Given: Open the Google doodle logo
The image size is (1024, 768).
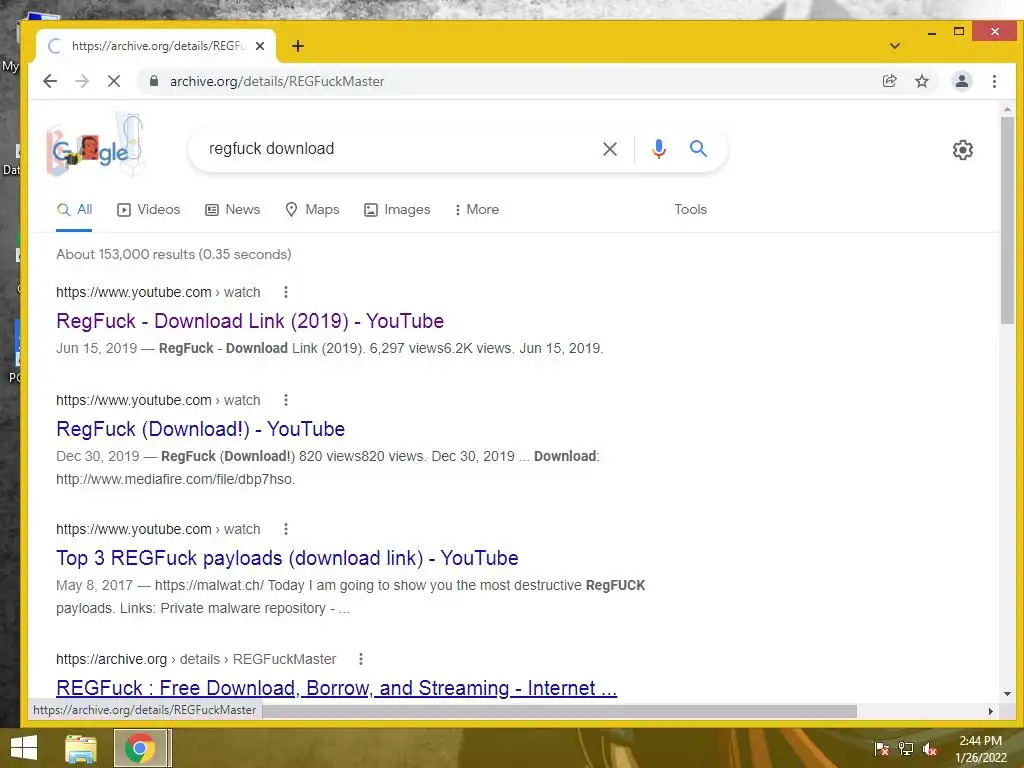Looking at the screenshot, I should [95, 147].
